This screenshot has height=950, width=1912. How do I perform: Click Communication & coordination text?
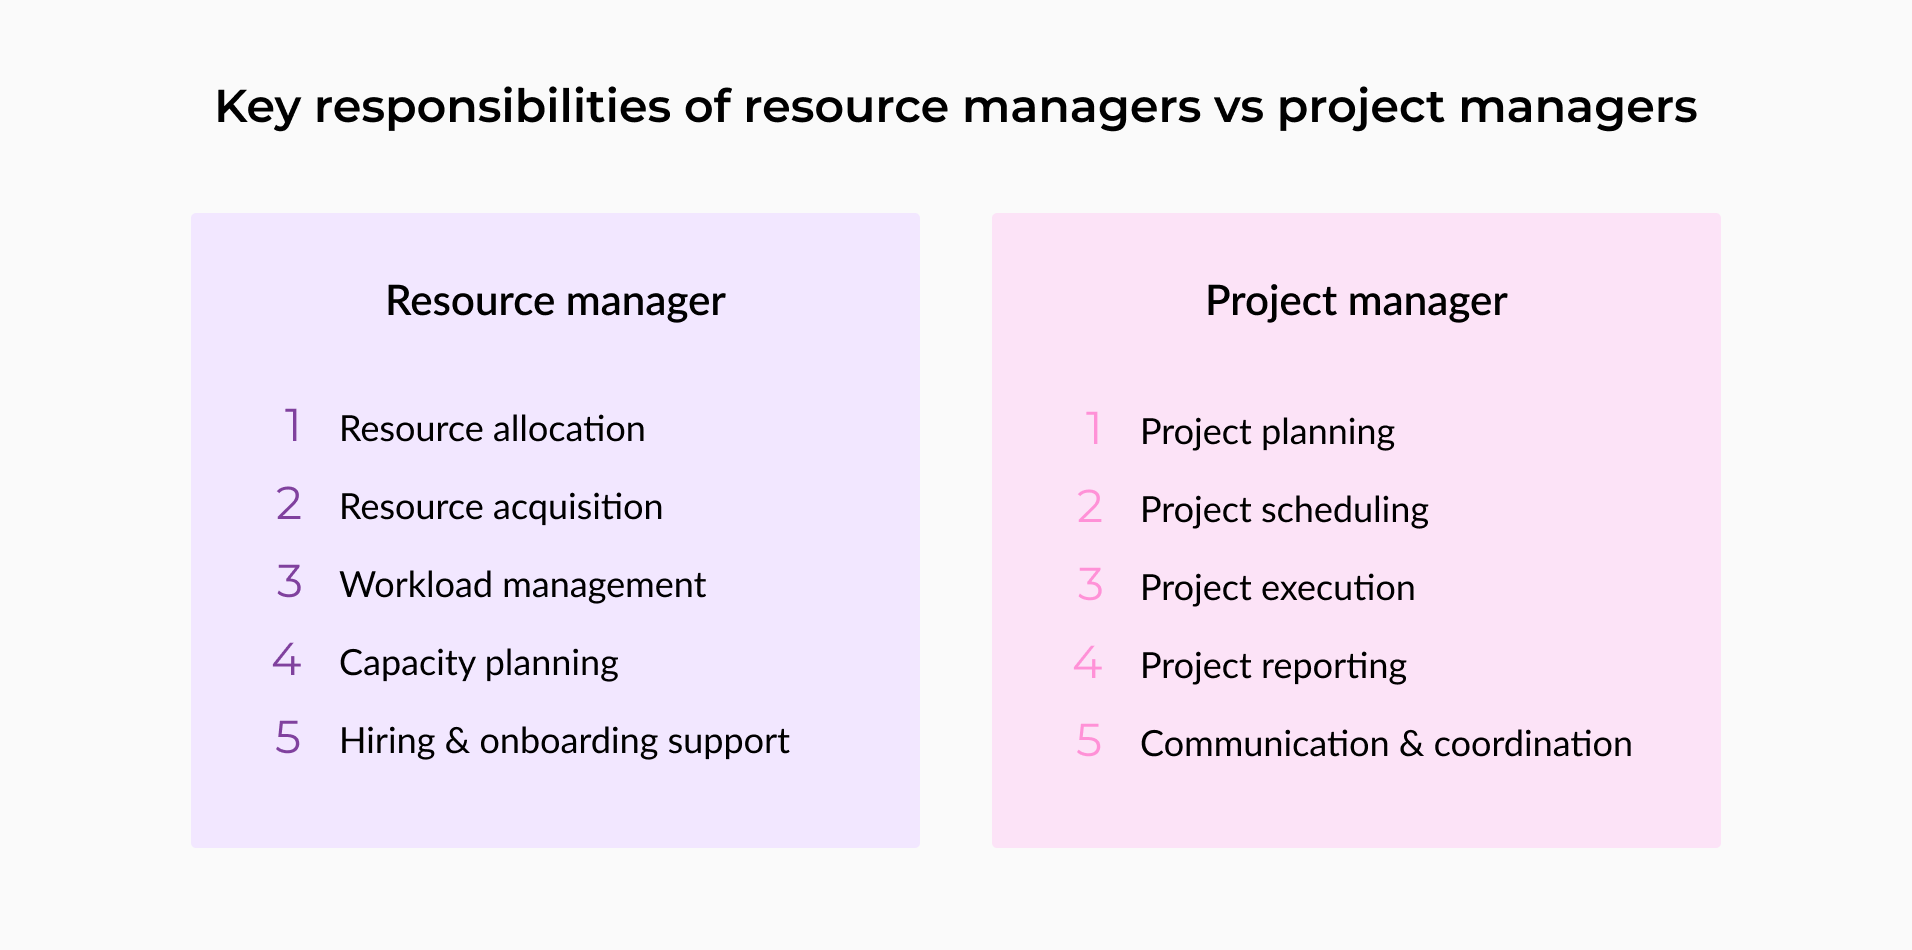point(1386,744)
